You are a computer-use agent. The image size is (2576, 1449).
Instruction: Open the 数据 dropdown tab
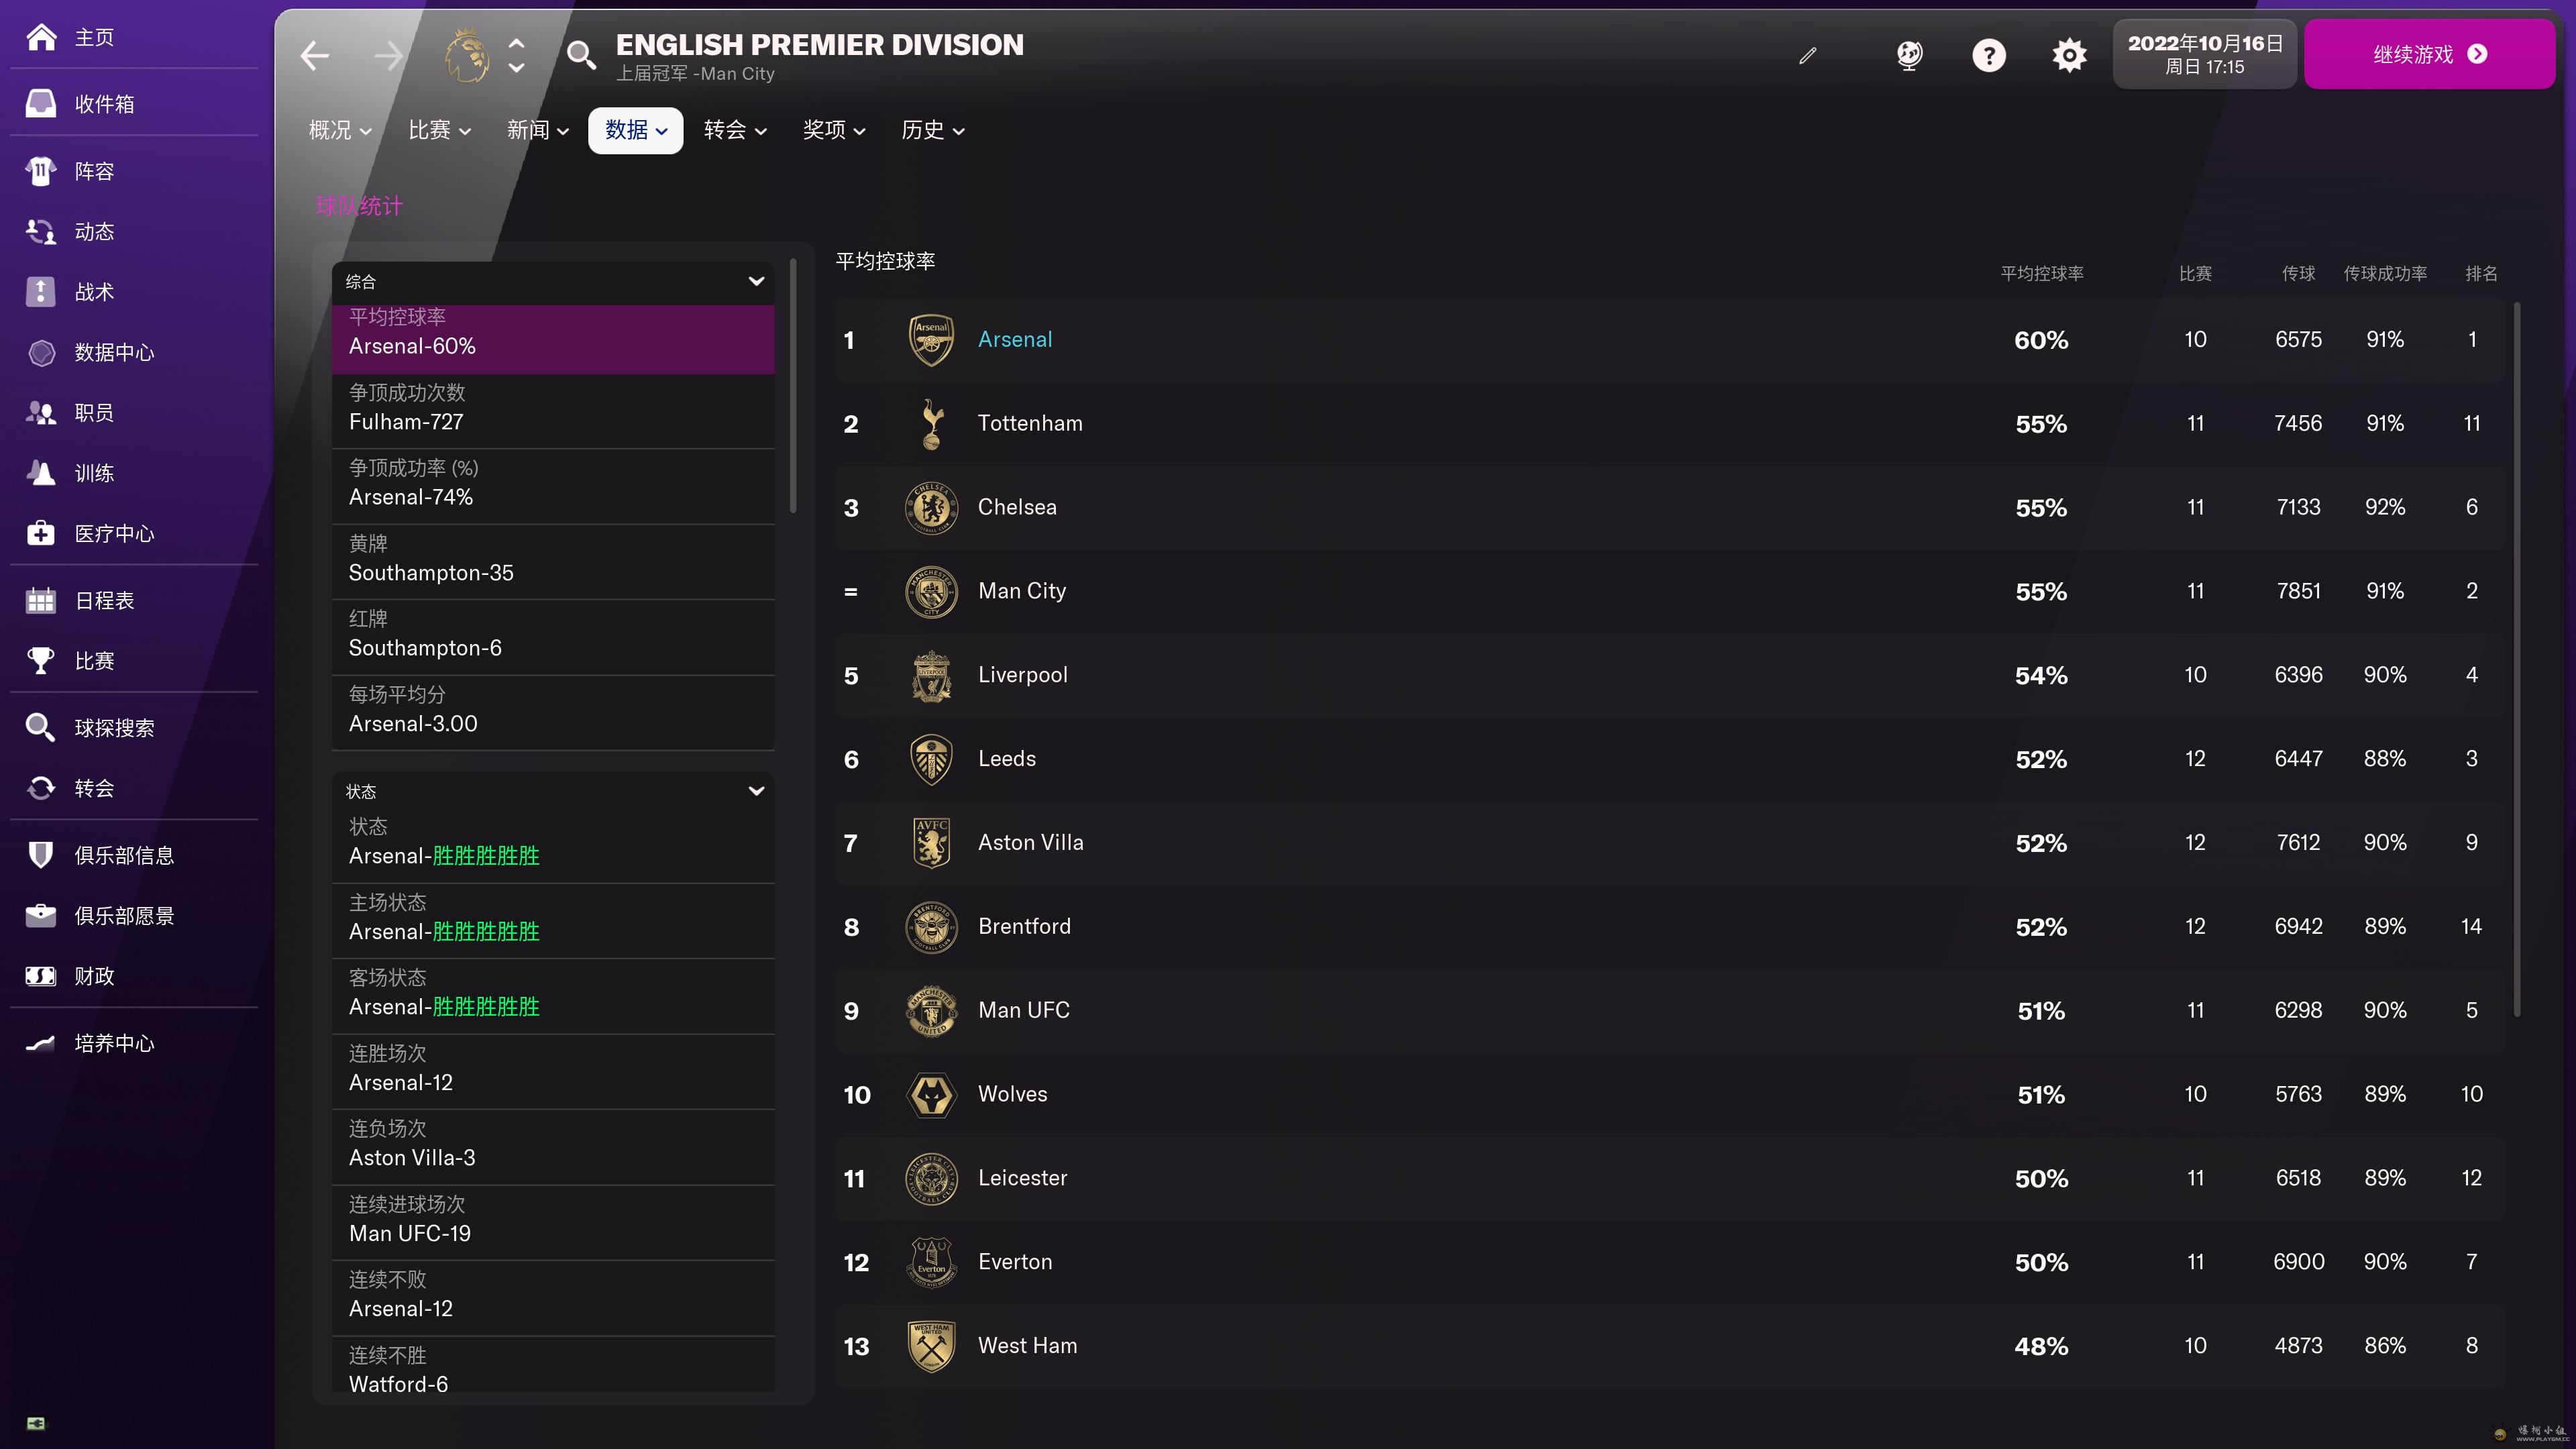pos(635,130)
